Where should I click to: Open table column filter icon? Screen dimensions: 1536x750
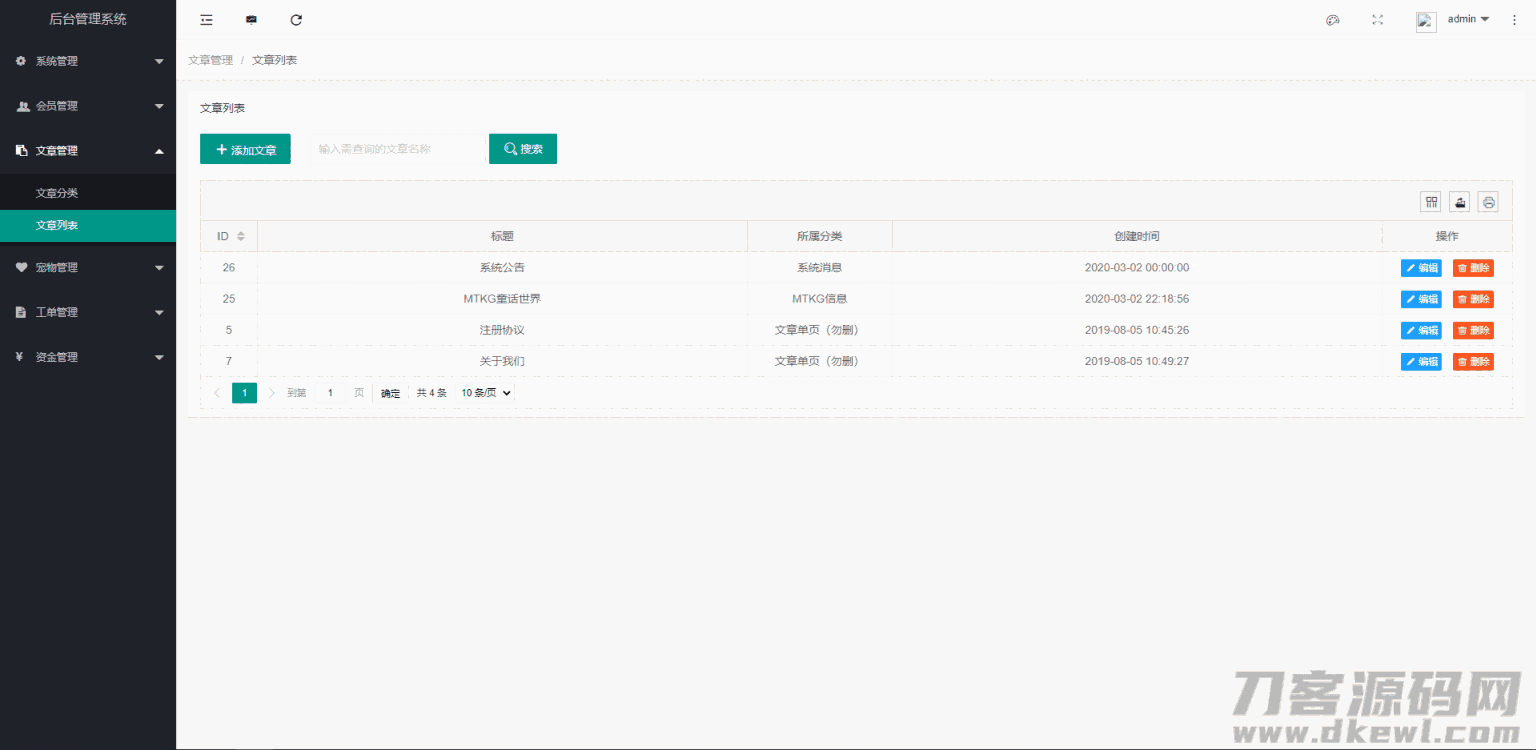tap(1431, 202)
